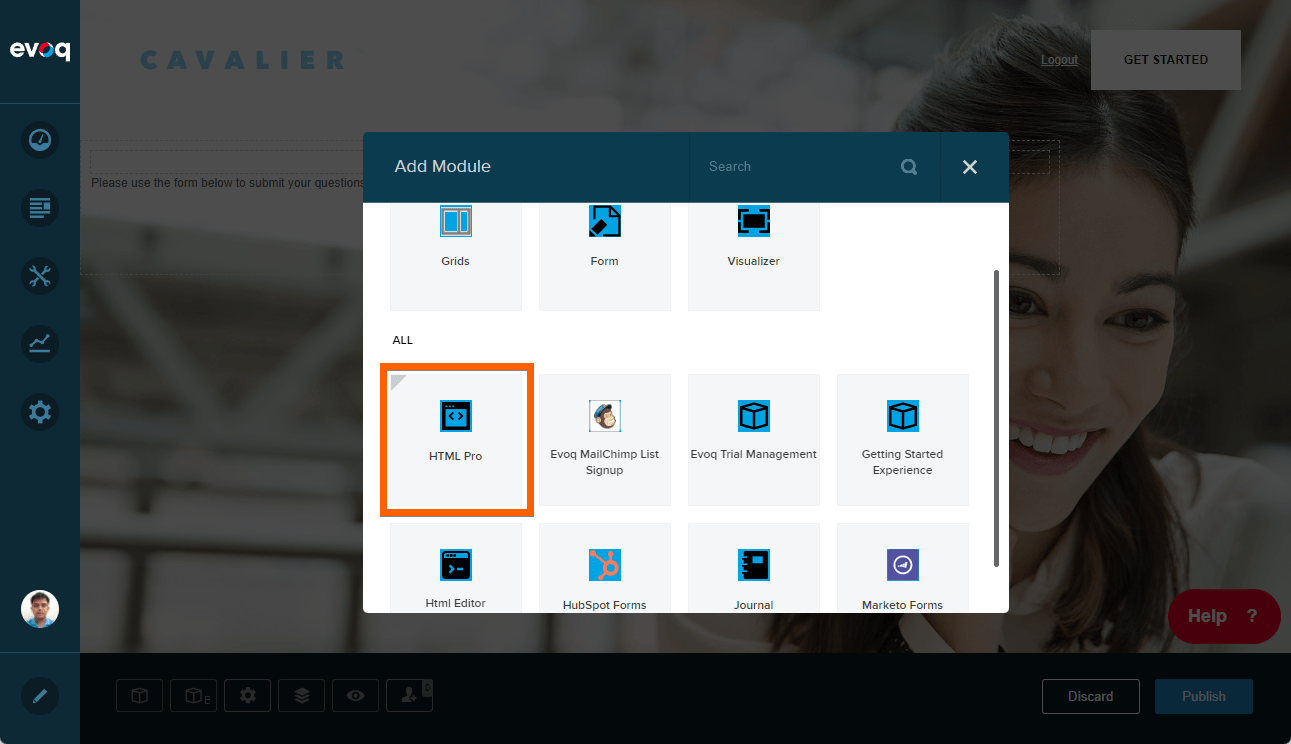This screenshot has height=744, width=1291.
Task: Close the Add Module dialog
Action: [969, 167]
